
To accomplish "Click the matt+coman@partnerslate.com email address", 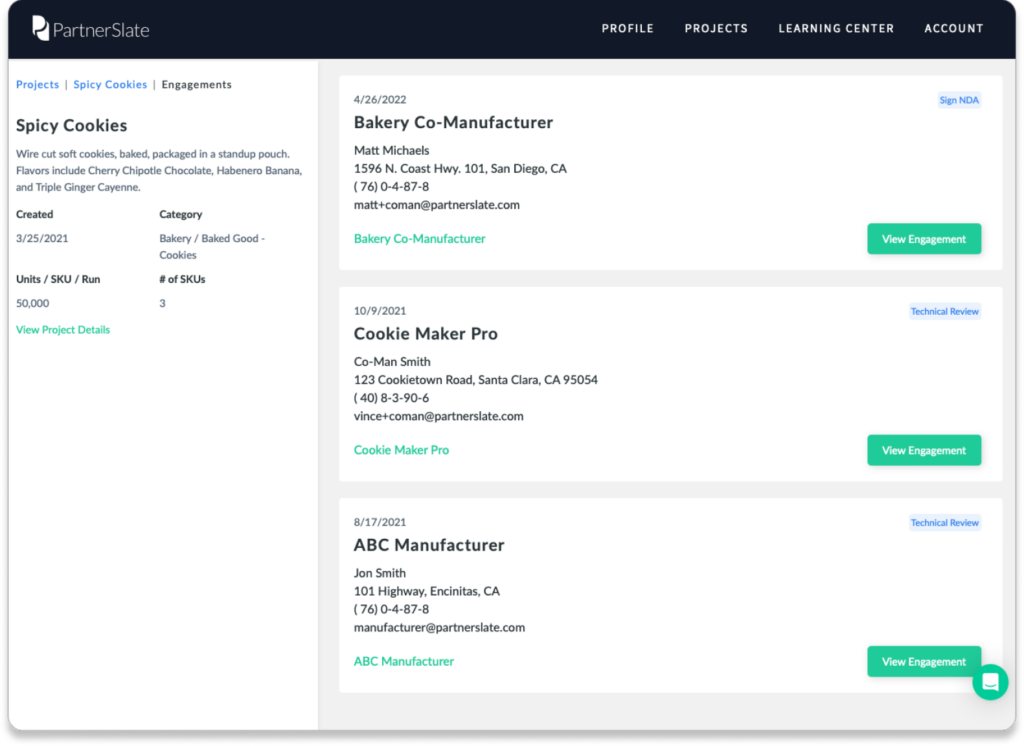I will [x=436, y=205].
